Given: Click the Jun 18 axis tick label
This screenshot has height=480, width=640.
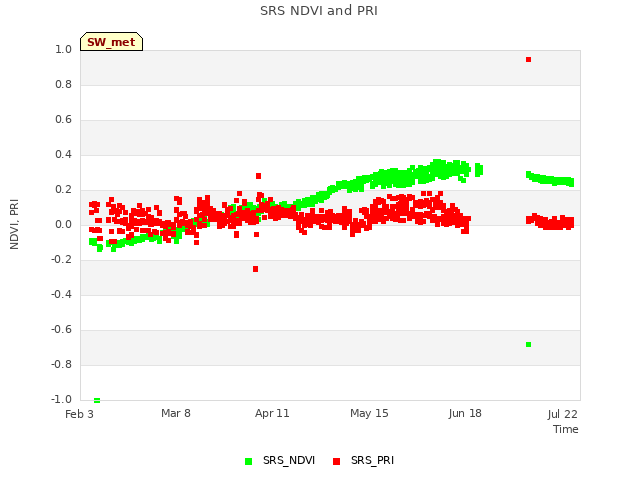Looking at the screenshot, I should [465, 413].
